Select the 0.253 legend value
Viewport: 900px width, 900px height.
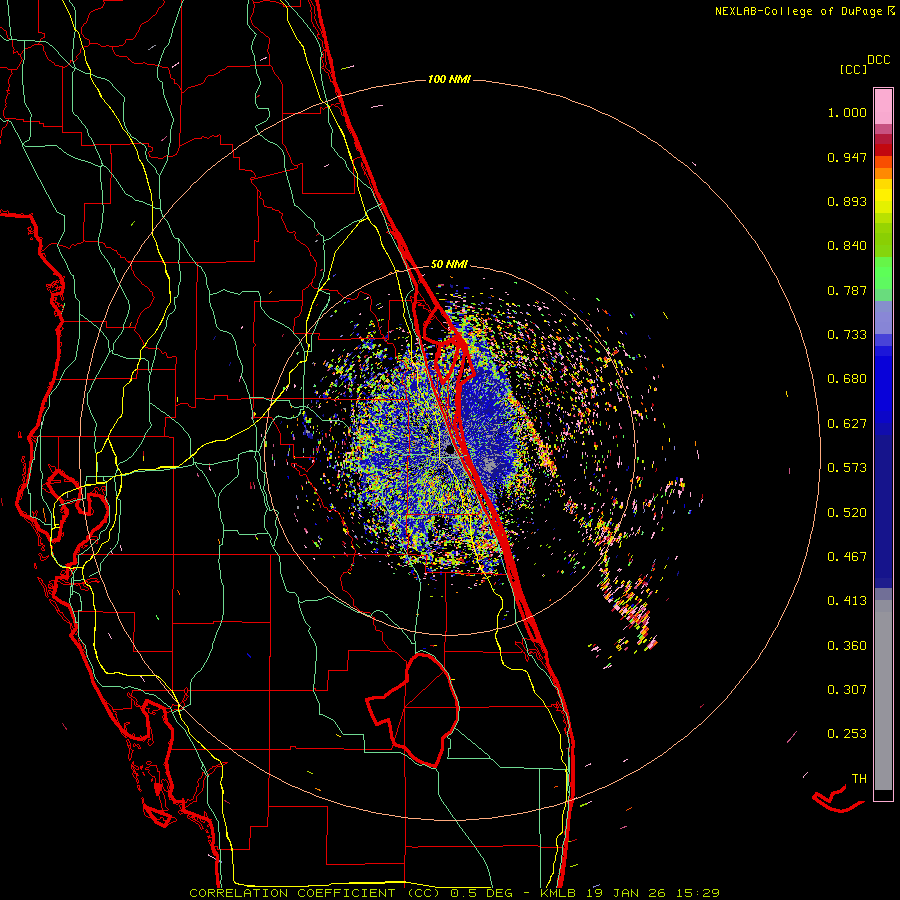pos(847,734)
